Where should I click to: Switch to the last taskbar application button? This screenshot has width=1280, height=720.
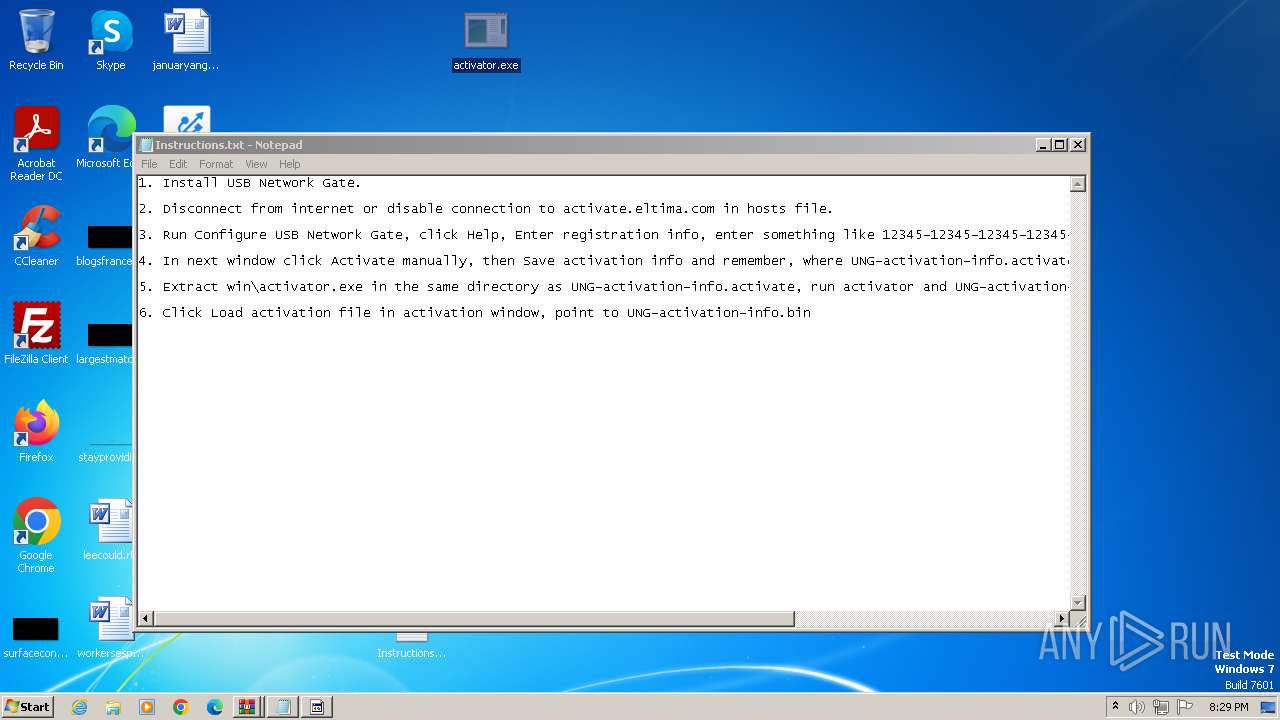tap(317, 707)
